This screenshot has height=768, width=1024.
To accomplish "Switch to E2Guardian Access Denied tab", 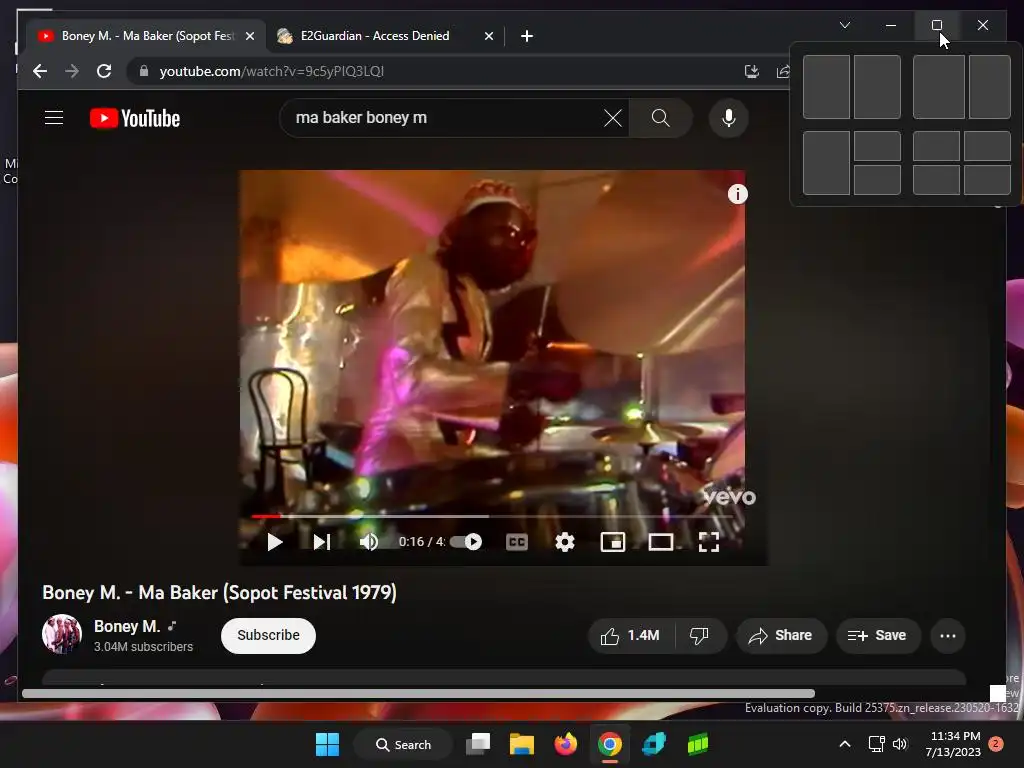I will 375,36.
